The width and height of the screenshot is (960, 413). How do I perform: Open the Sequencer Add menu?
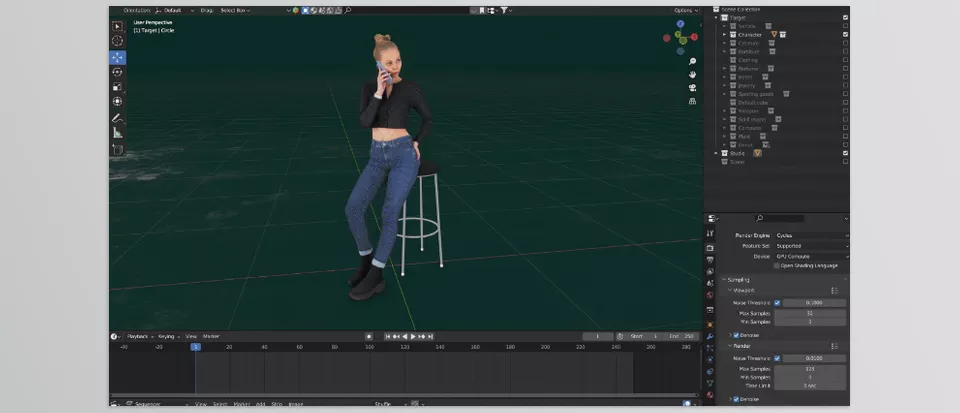coord(261,404)
